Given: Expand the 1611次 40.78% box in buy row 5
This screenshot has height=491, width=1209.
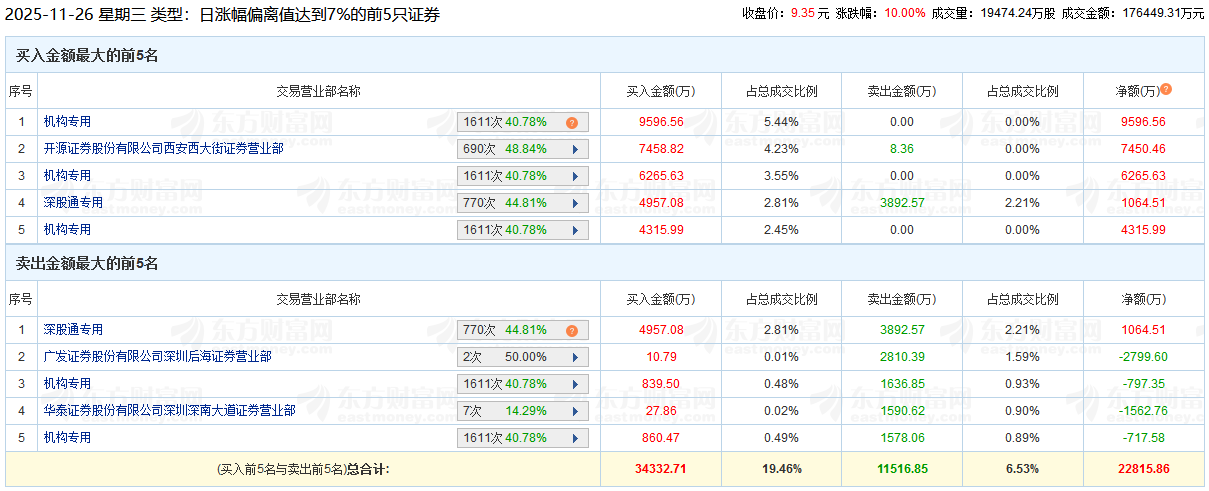Looking at the screenshot, I should point(522,230).
